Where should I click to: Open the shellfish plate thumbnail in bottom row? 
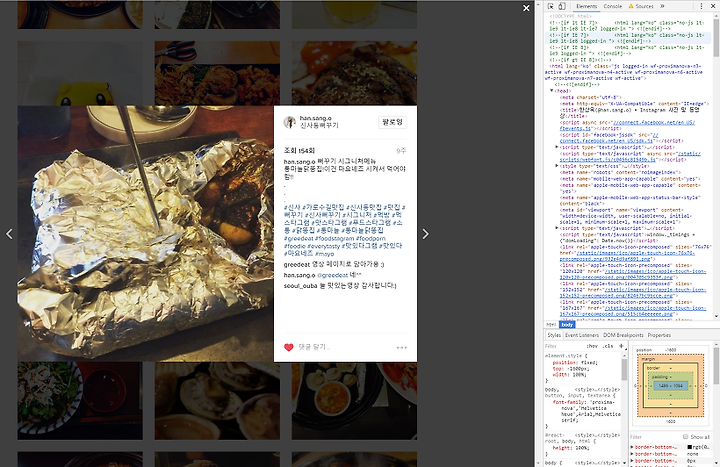pos(217,401)
